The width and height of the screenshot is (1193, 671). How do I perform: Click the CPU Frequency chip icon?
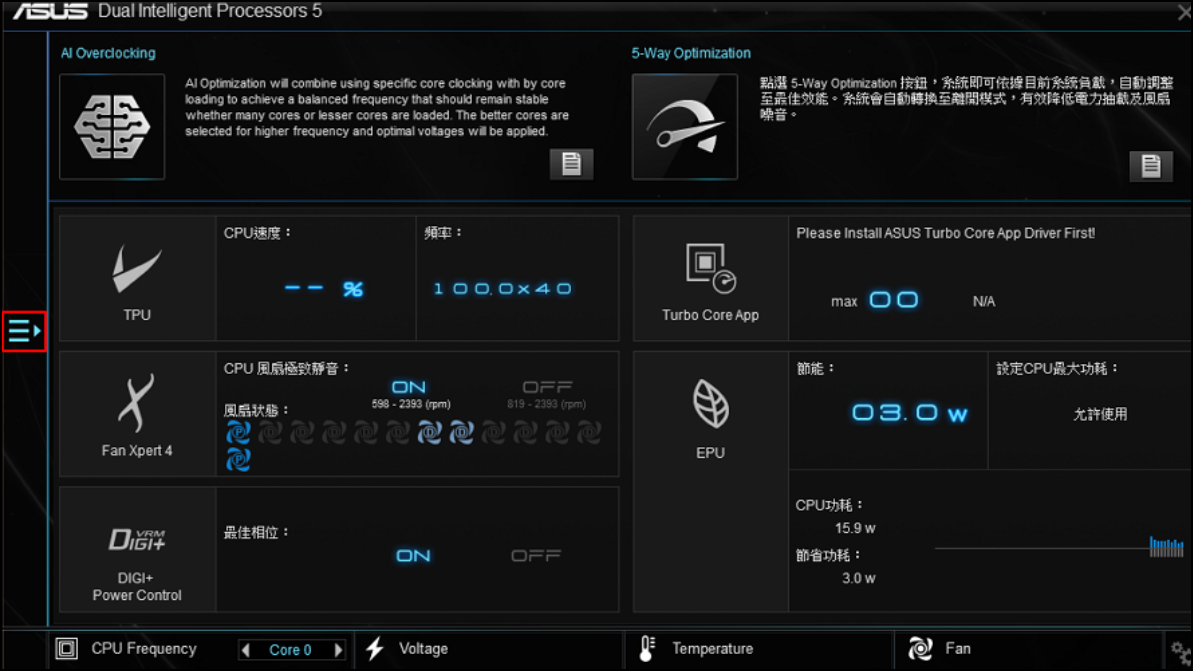point(66,649)
